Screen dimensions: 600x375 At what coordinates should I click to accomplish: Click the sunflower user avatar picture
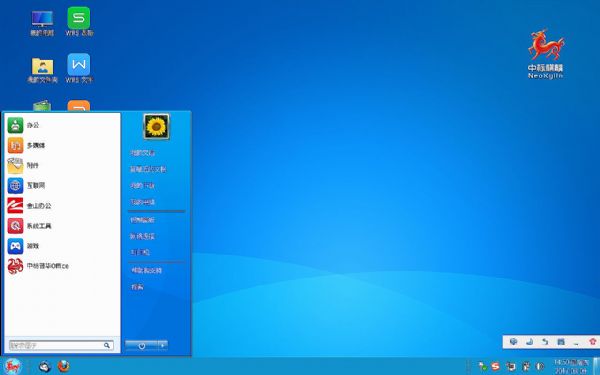tap(157, 127)
